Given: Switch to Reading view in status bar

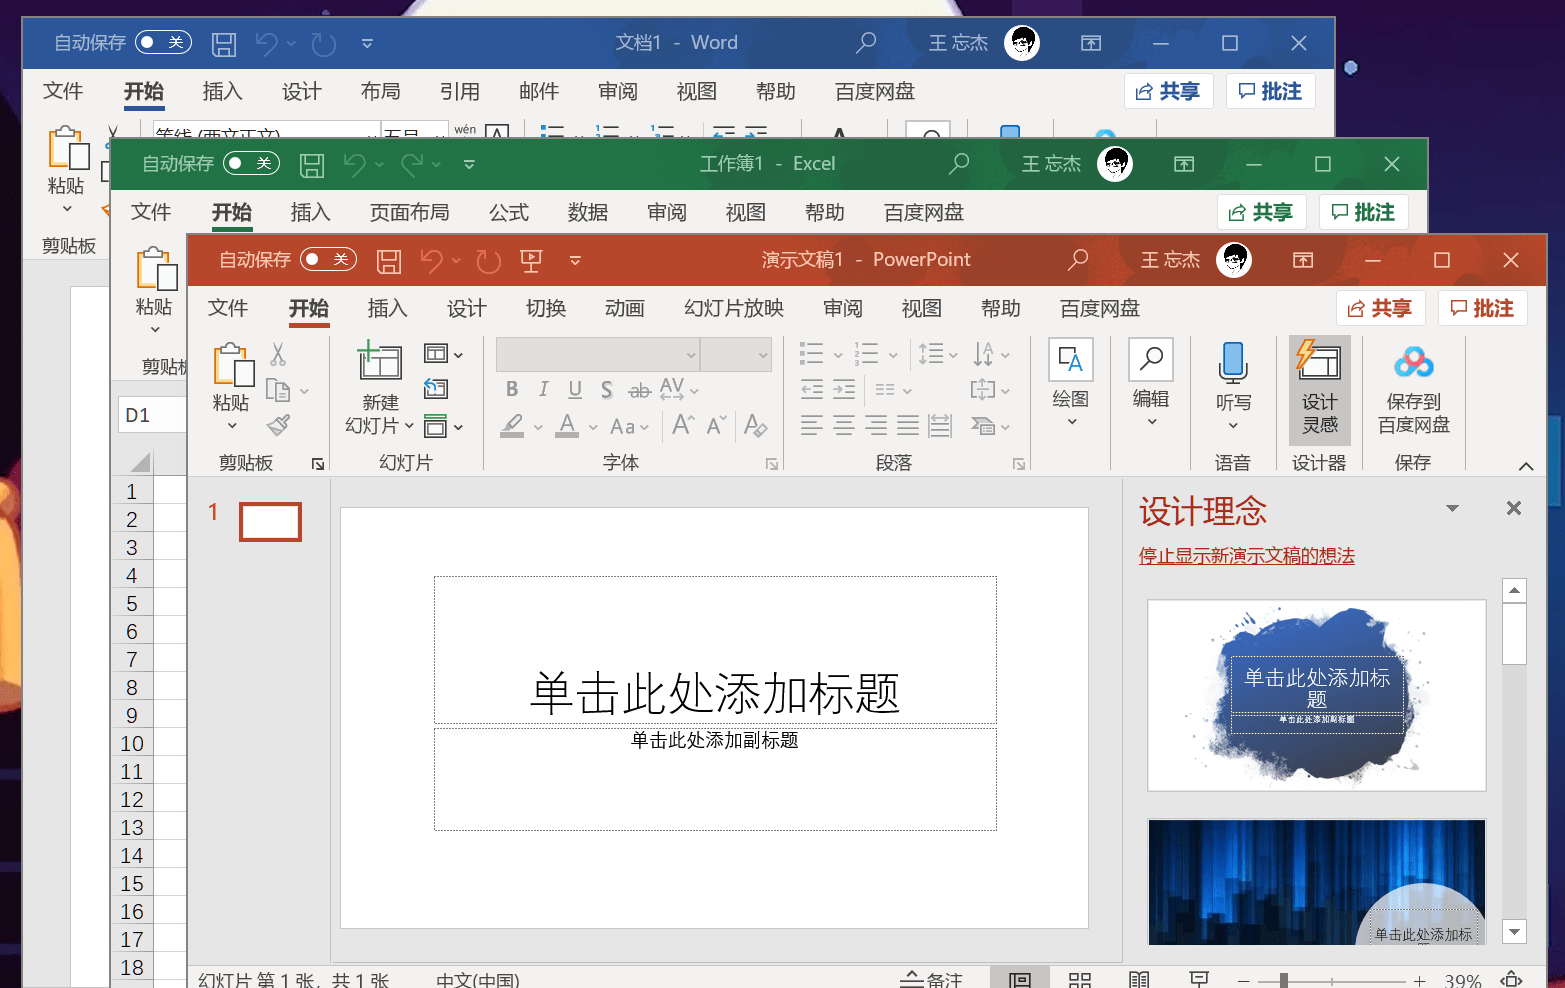Looking at the screenshot, I should (x=1139, y=980).
